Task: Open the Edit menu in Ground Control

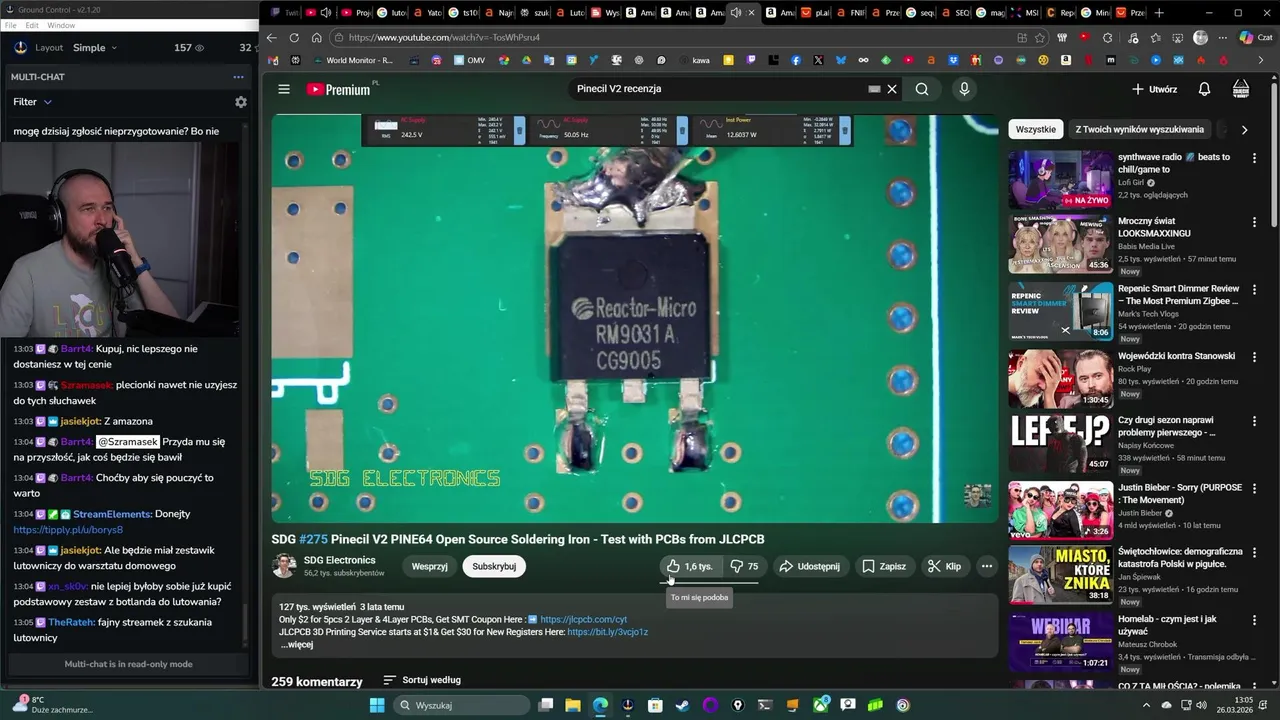Action: point(32,25)
